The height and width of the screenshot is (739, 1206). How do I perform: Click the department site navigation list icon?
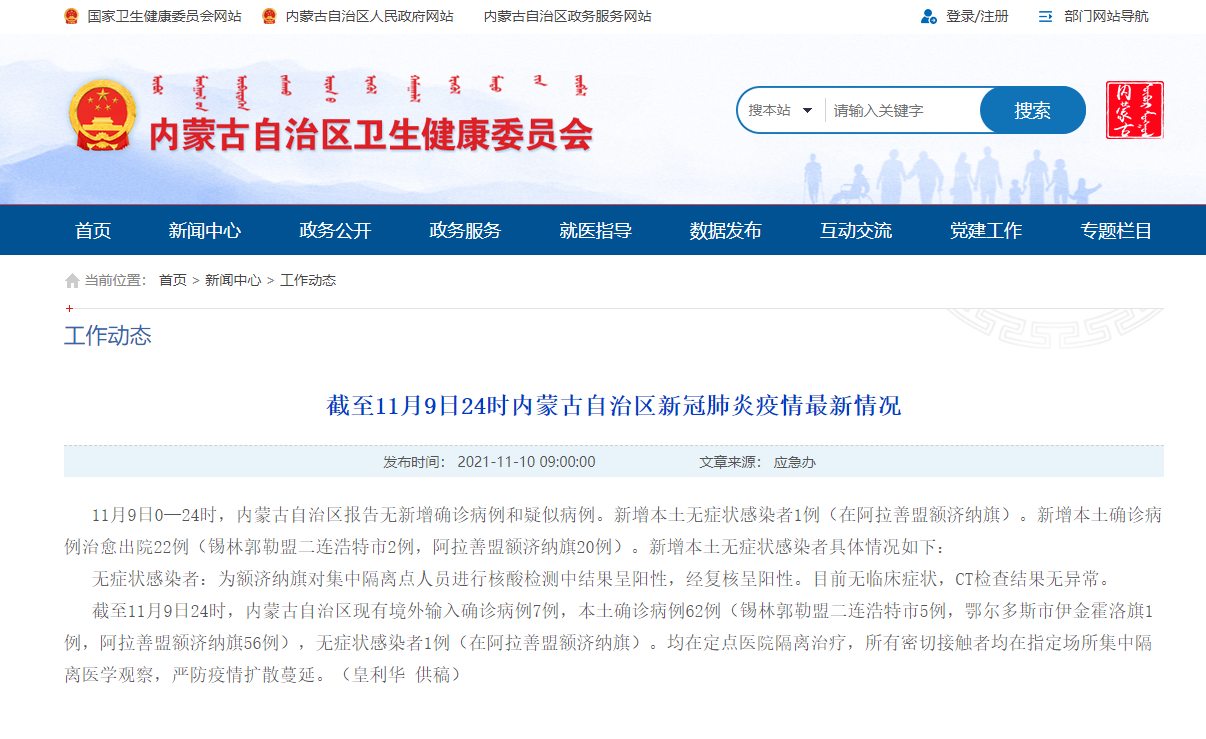(x=1045, y=17)
